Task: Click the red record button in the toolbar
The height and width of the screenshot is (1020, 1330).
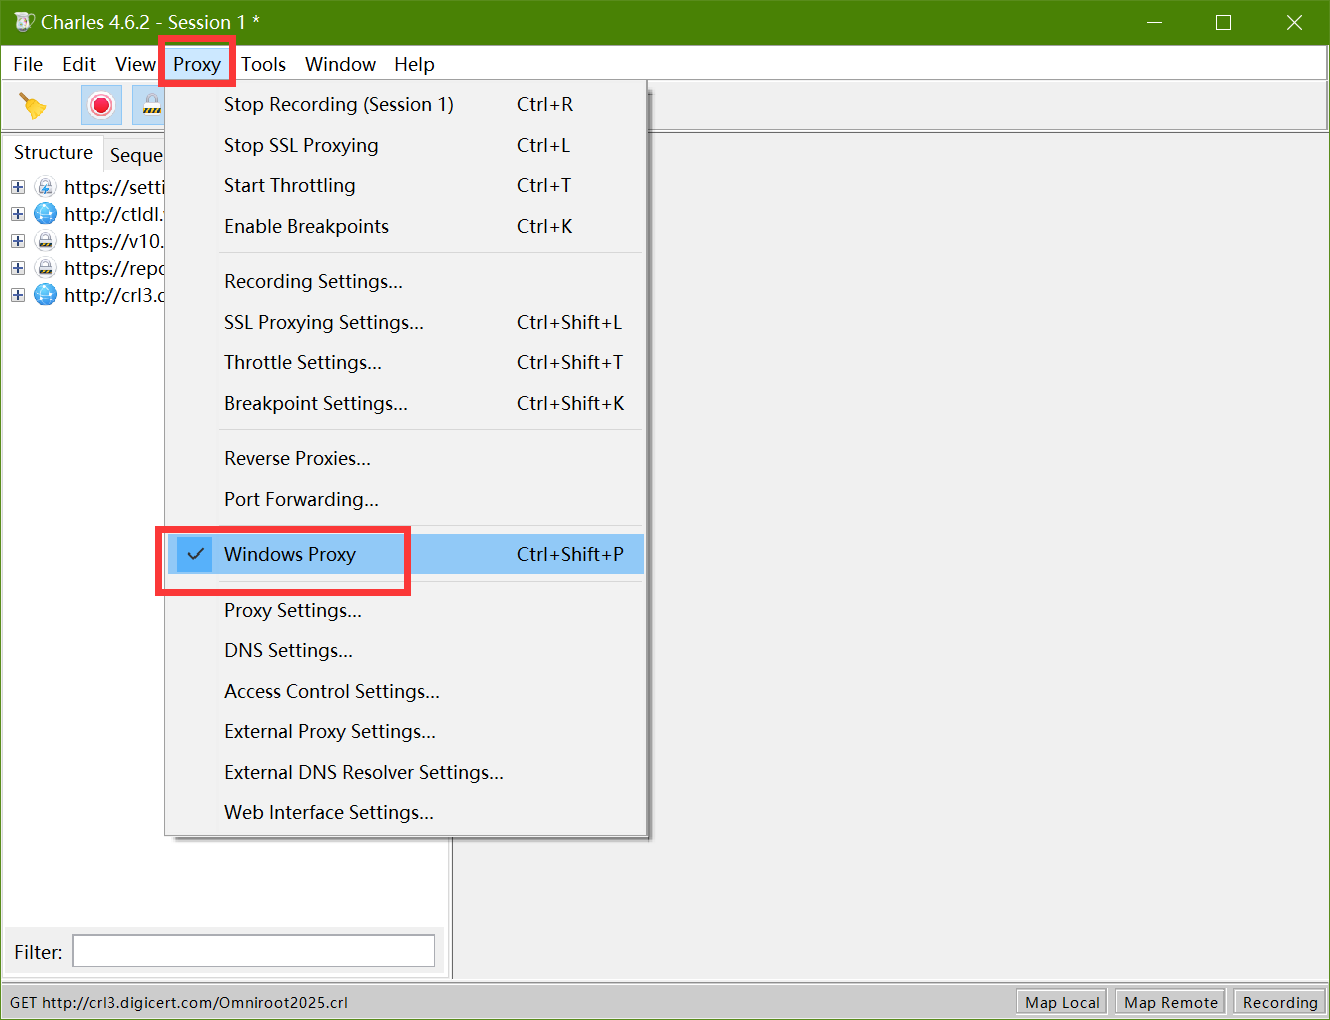Action: pos(101,105)
